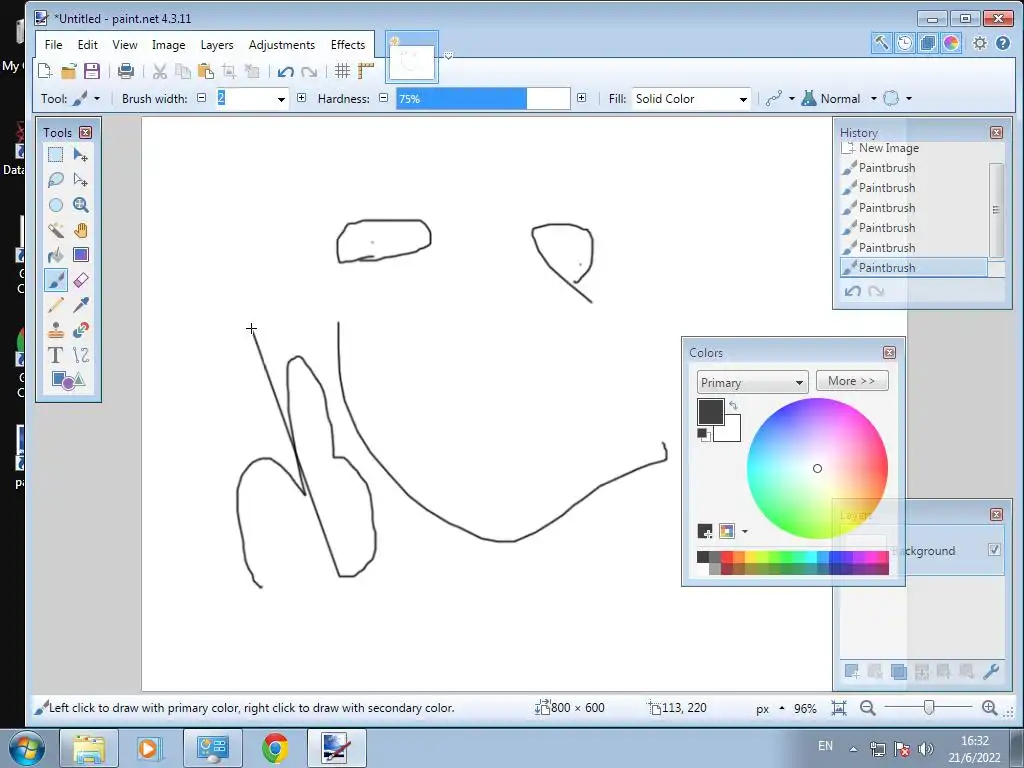
Task: Click the Undo arrow in the toolbar
Action: click(285, 72)
